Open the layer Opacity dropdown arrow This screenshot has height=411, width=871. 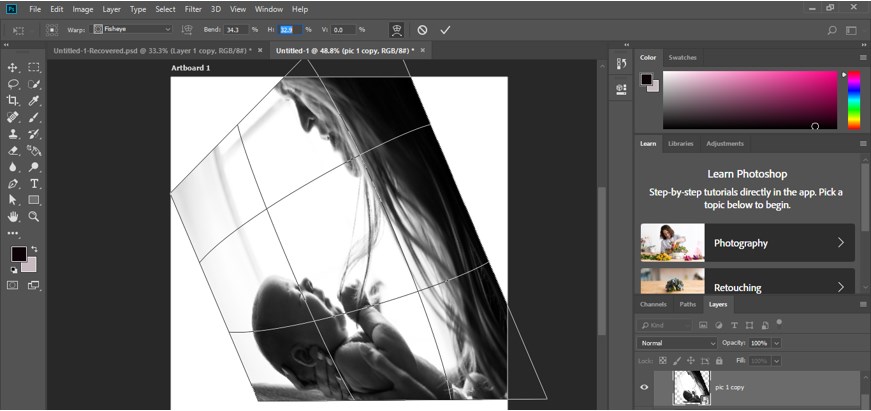pyautogui.click(x=777, y=343)
